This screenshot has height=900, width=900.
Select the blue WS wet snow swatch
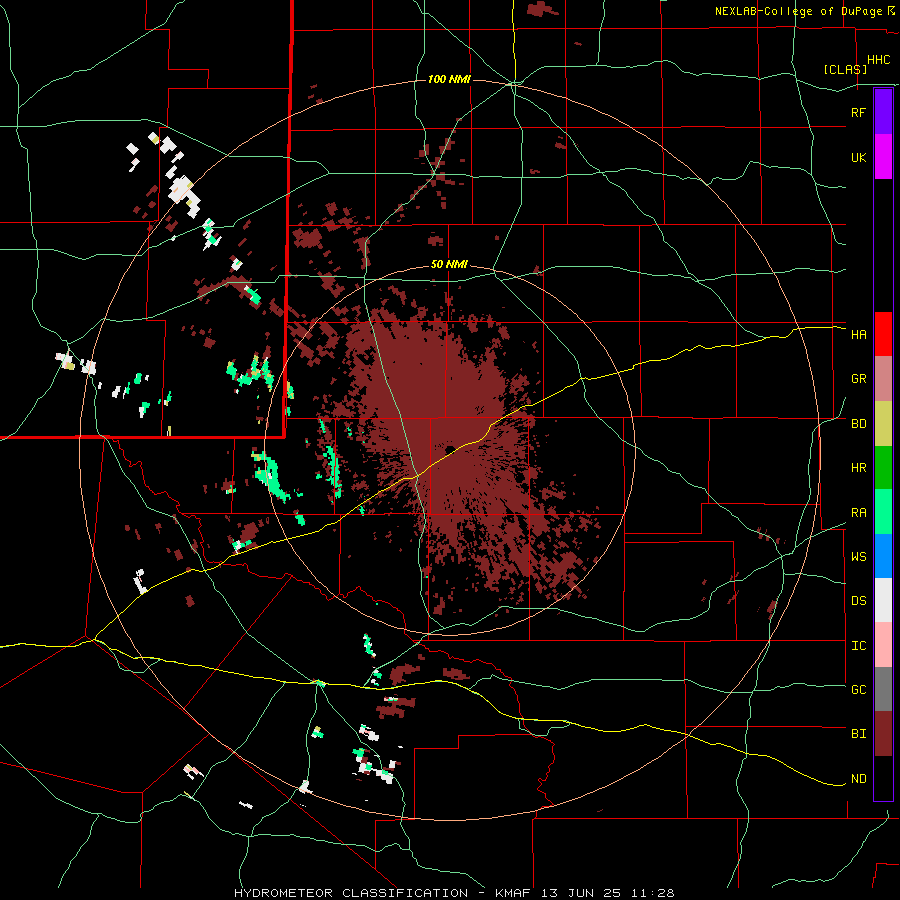[x=883, y=556]
